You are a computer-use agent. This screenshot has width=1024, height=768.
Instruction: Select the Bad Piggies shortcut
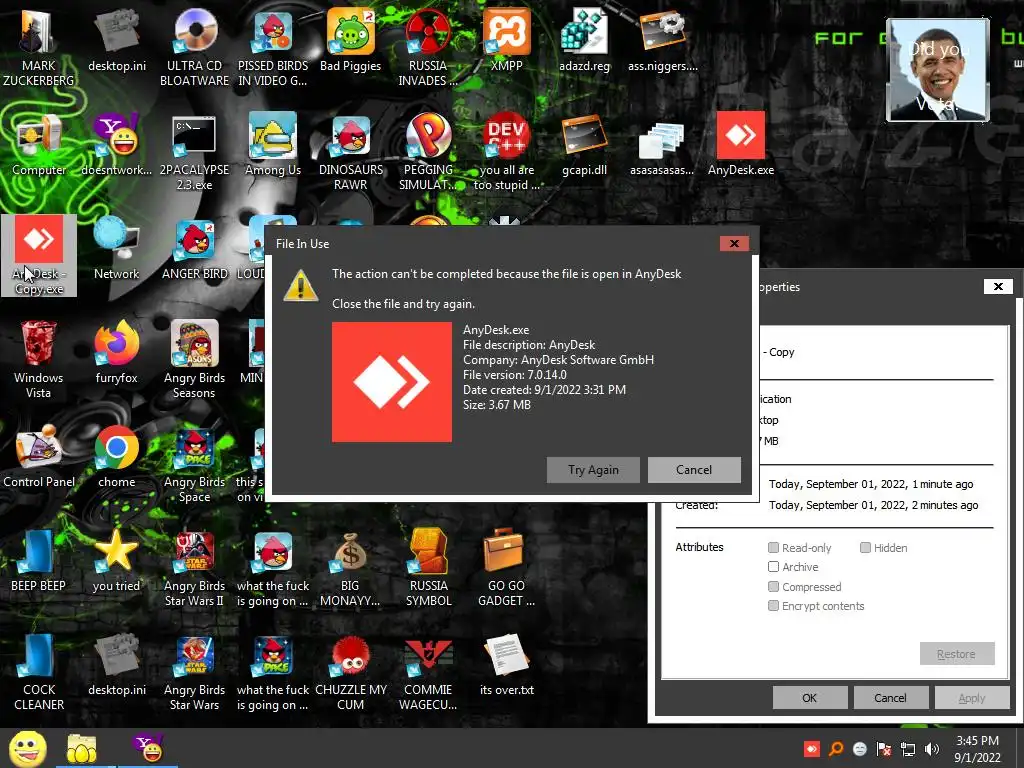(x=351, y=40)
